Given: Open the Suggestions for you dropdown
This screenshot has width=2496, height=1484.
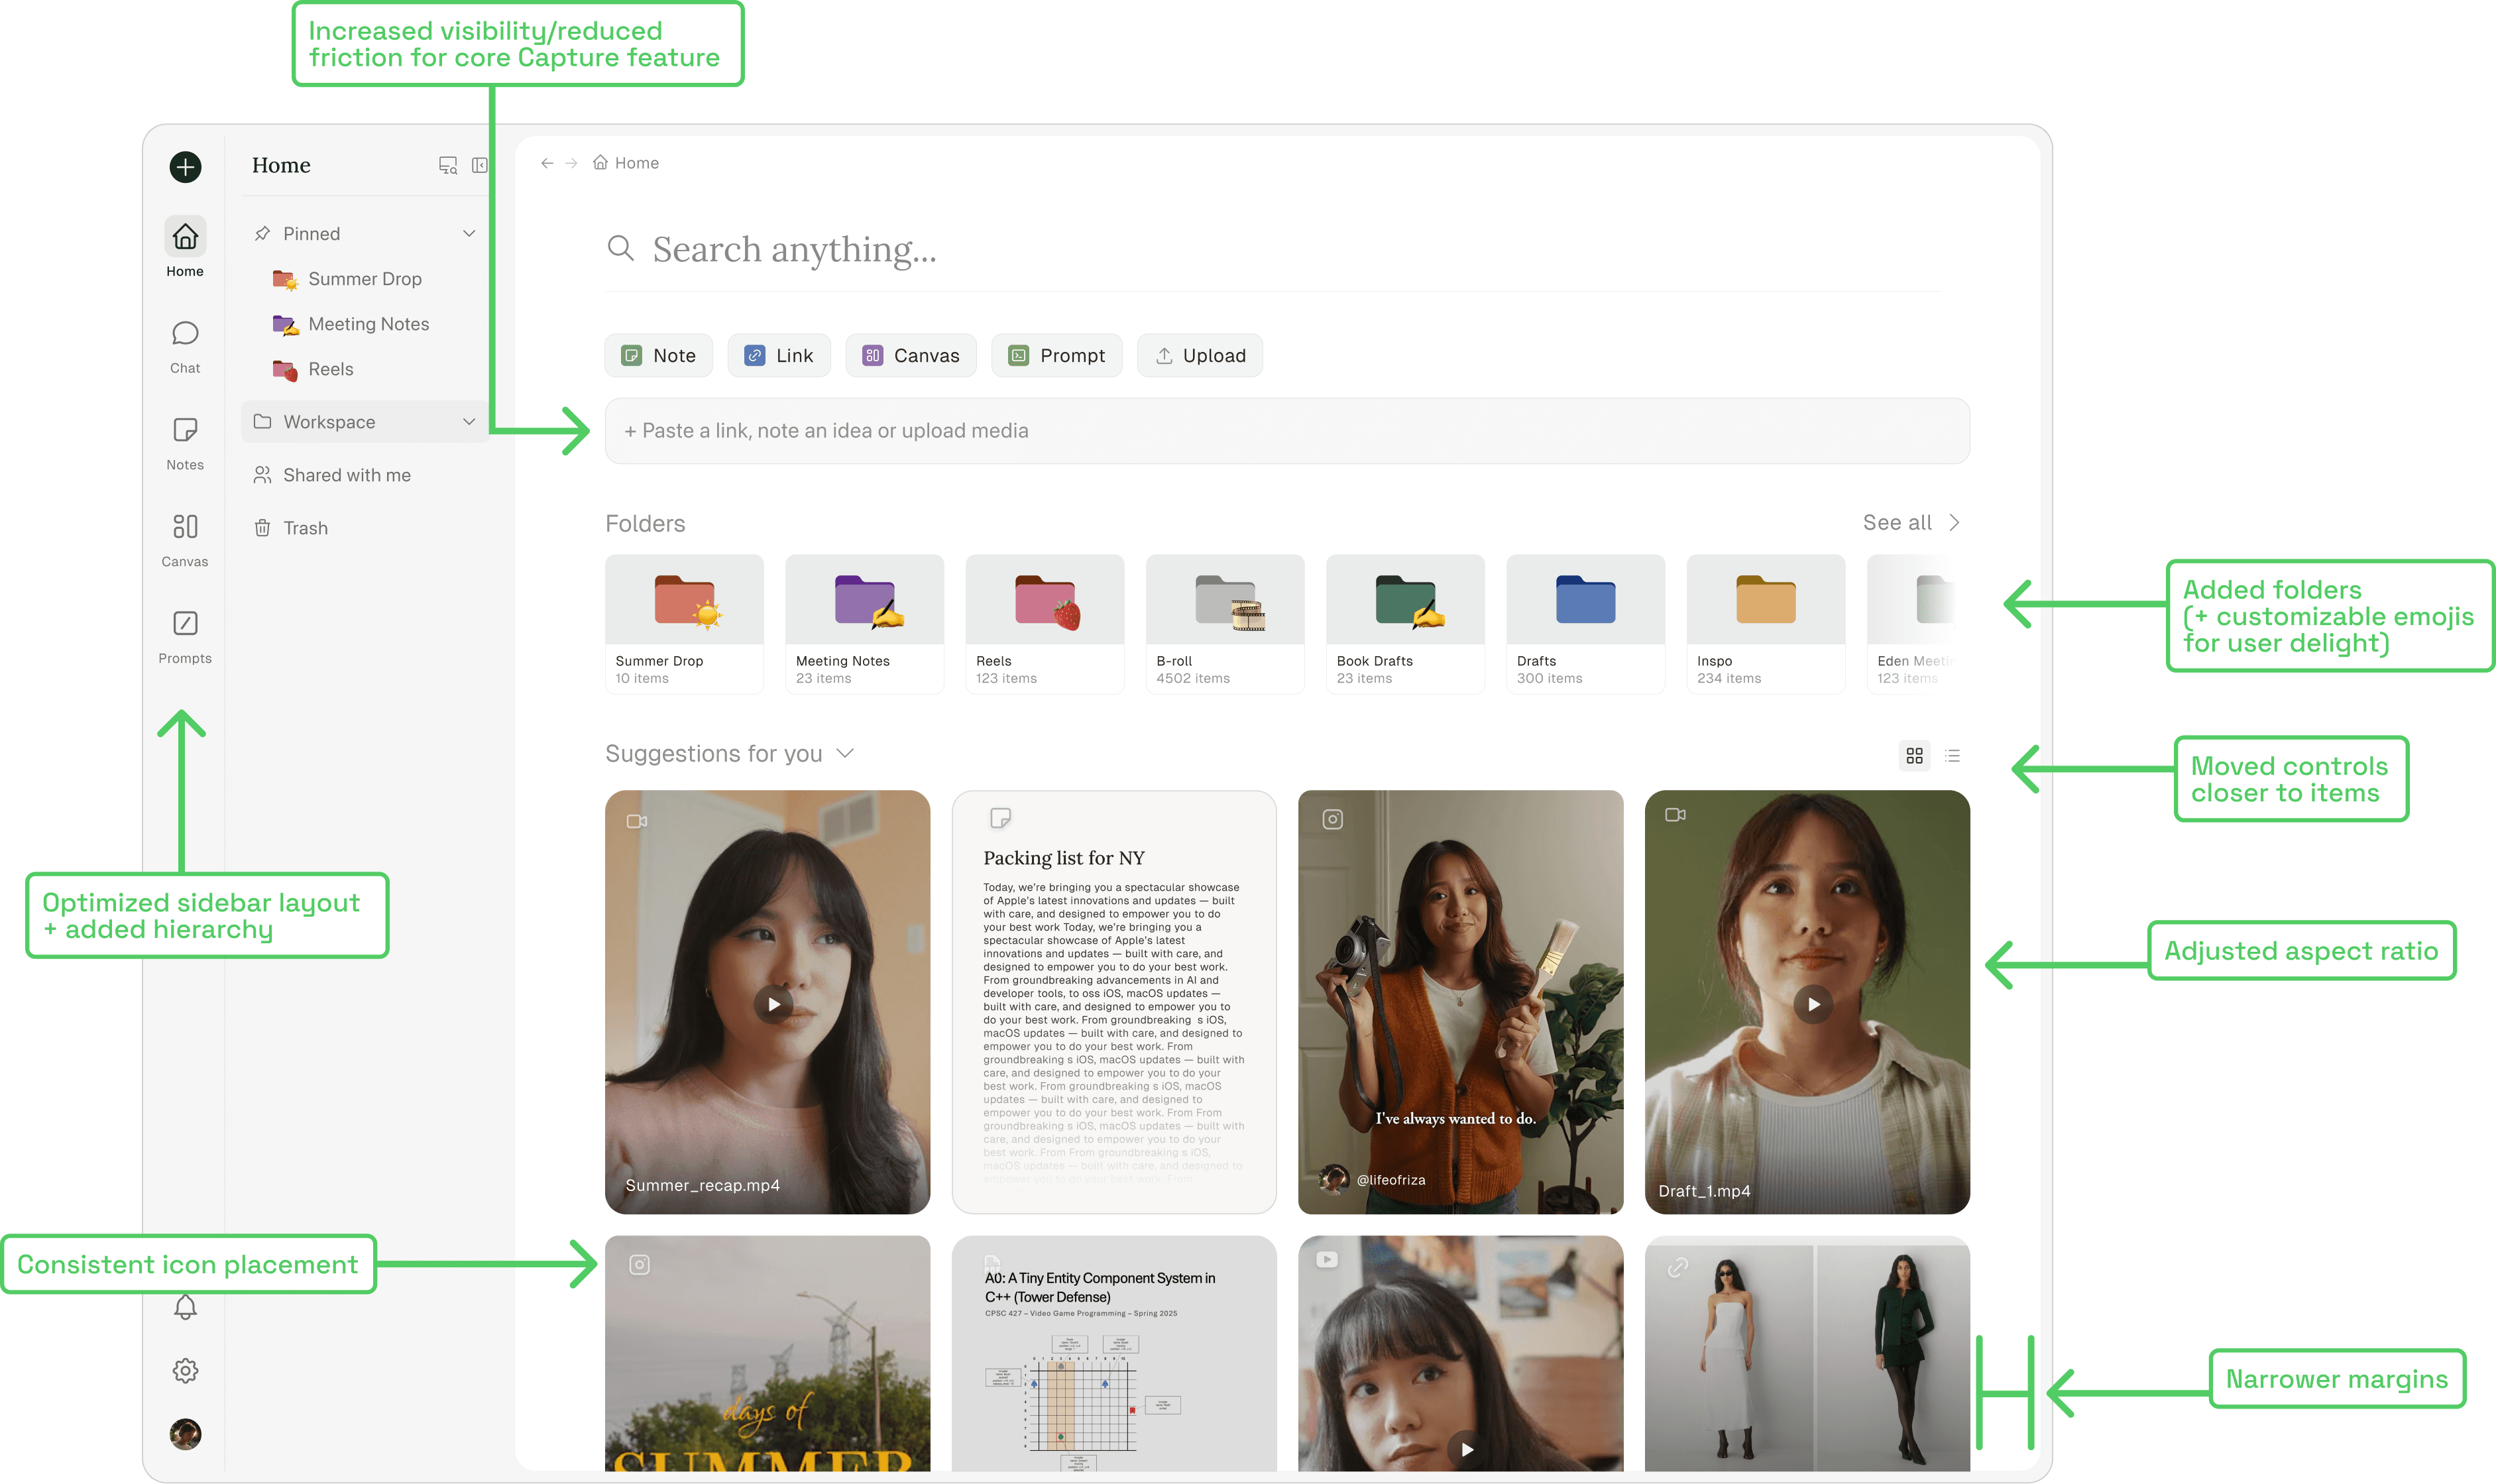Looking at the screenshot, I should [x=845, y=753].
